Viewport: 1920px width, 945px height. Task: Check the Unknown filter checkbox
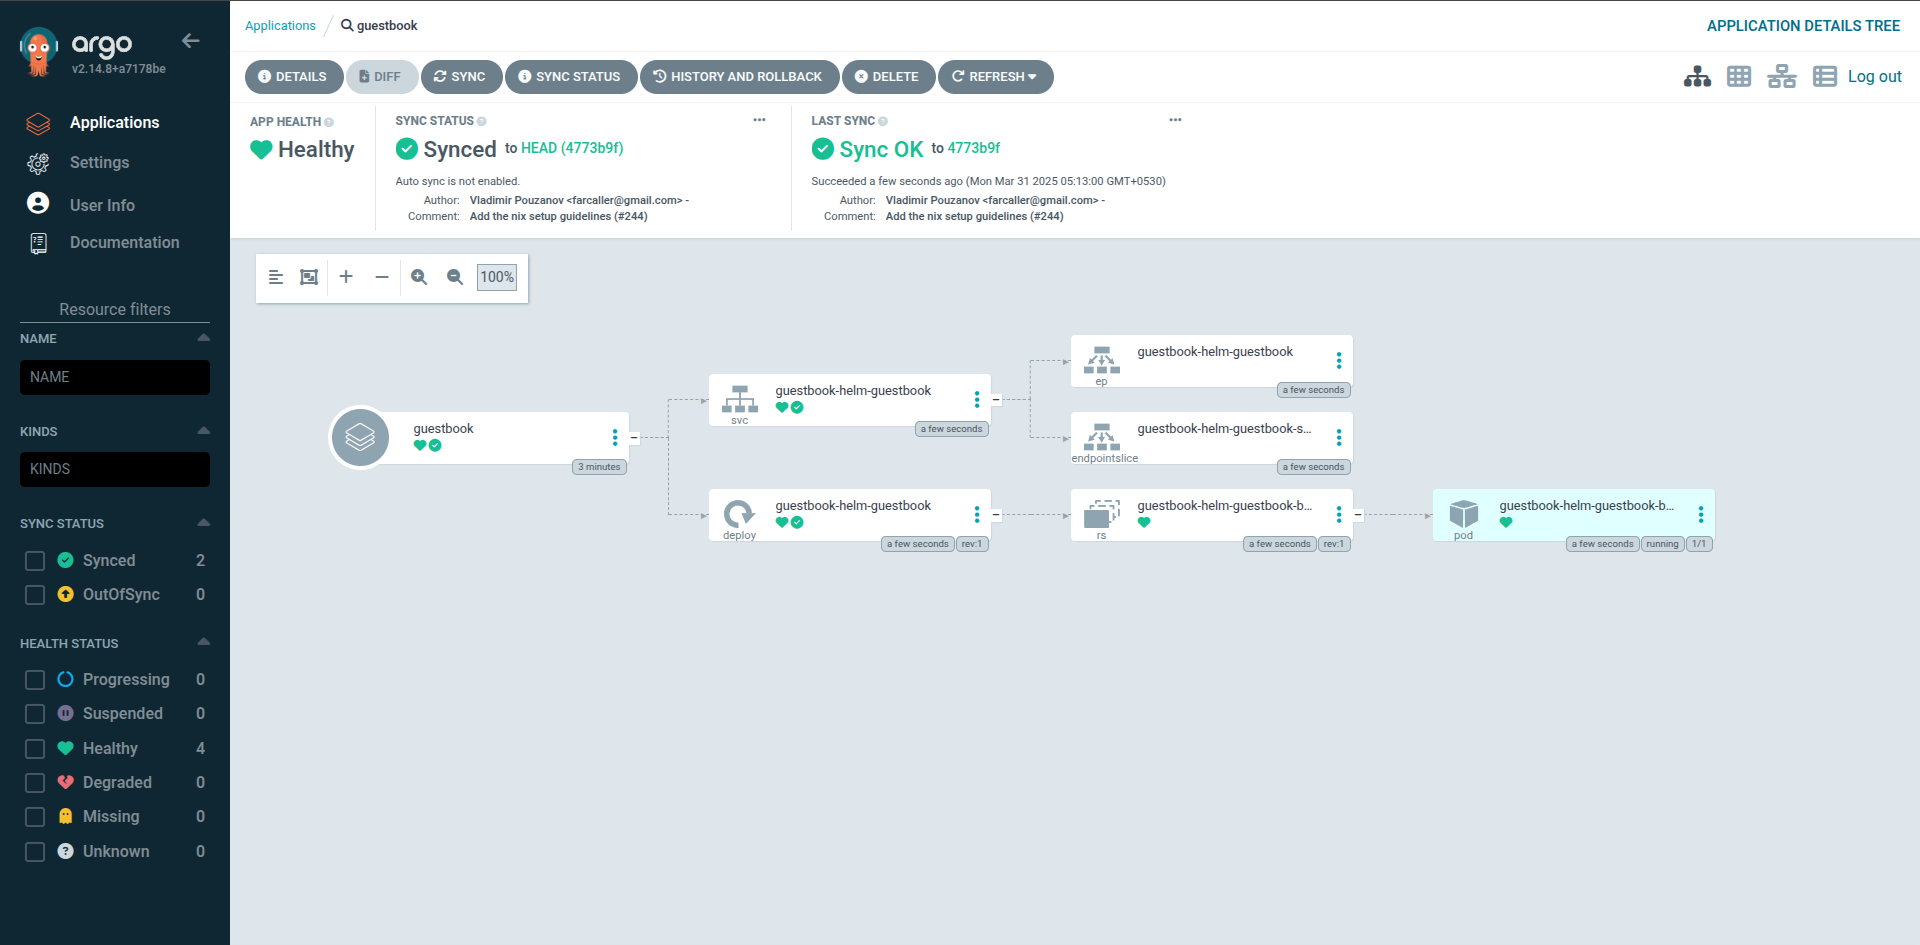pyautogui.click(x=35, y=852)
